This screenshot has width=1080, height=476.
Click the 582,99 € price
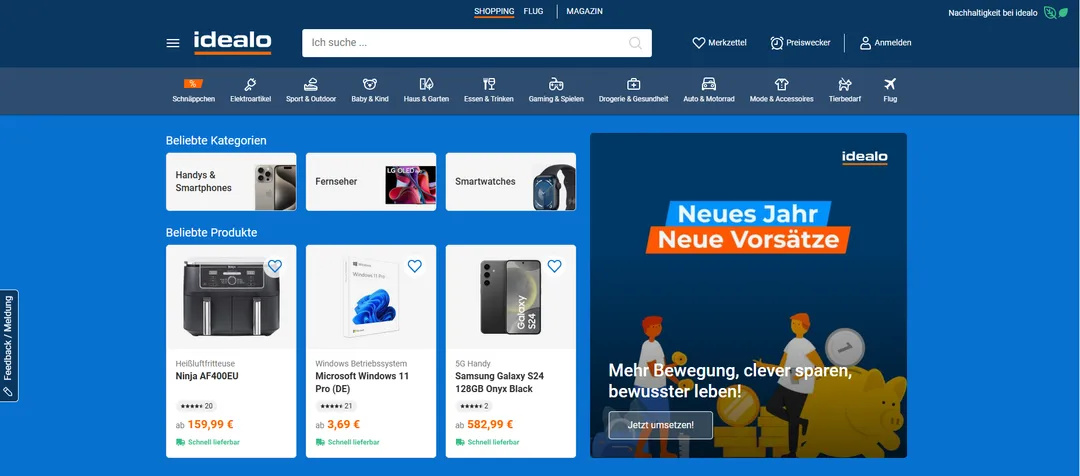[490, 424]
